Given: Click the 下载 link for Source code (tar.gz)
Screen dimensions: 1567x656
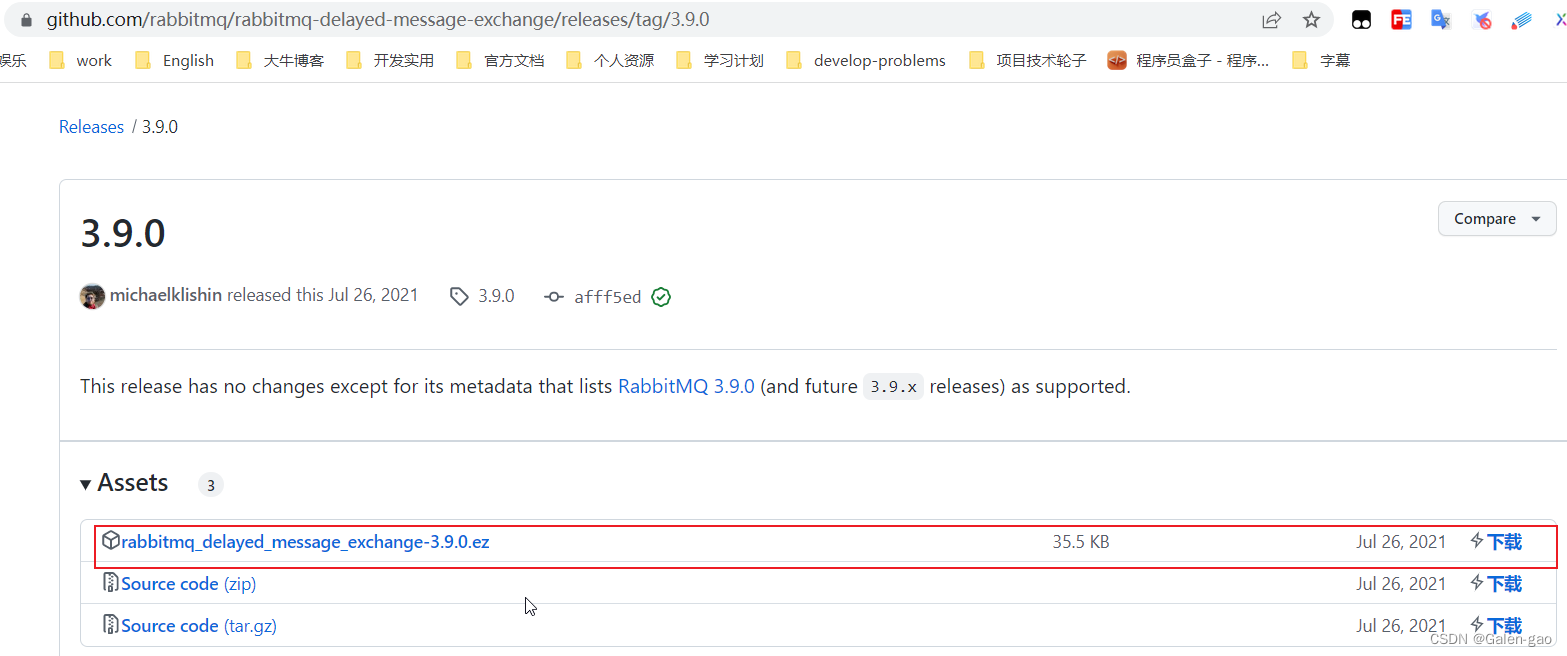Looking at the screenshot, I should (1504, 626).
